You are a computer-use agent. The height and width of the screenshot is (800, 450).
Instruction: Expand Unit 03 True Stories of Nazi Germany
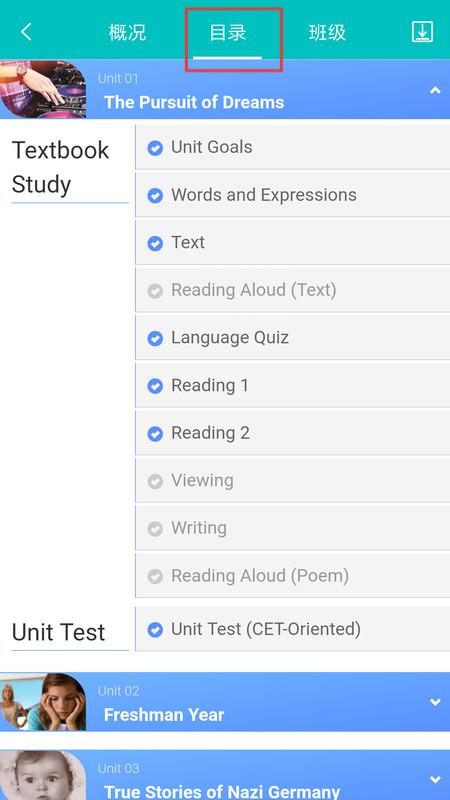click(435, 779)
